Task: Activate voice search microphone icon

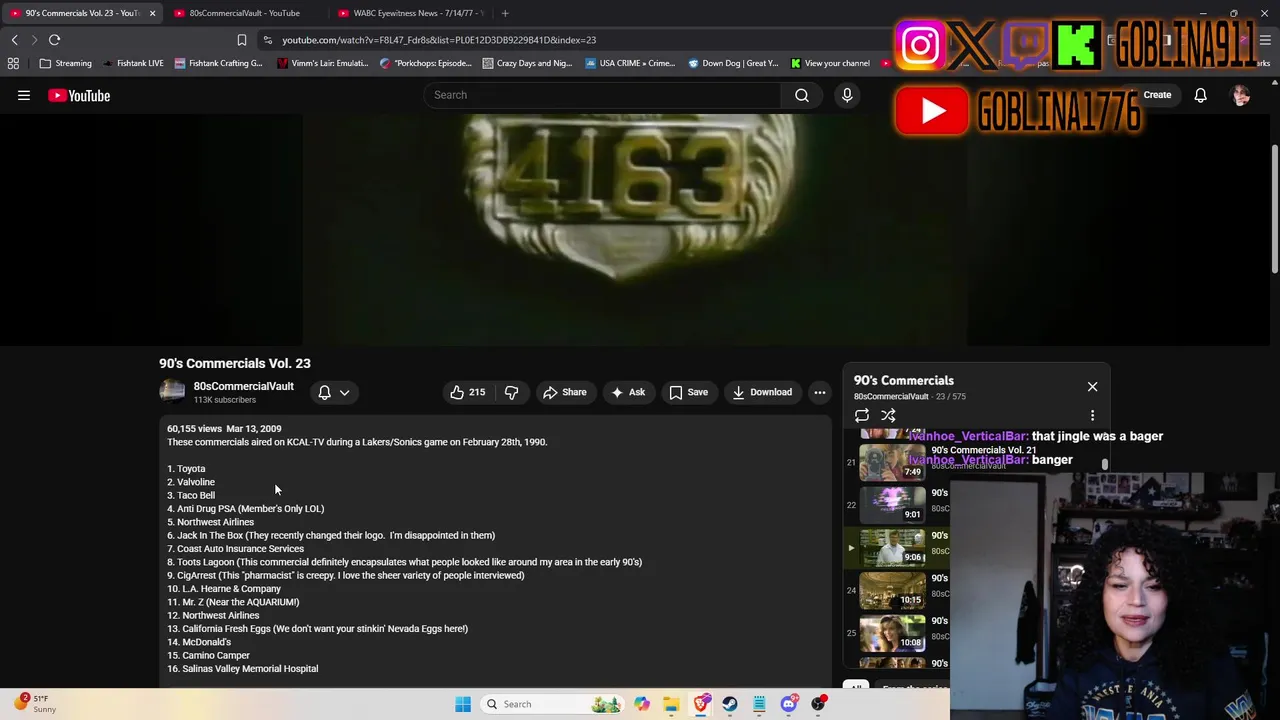Action: 847,95
